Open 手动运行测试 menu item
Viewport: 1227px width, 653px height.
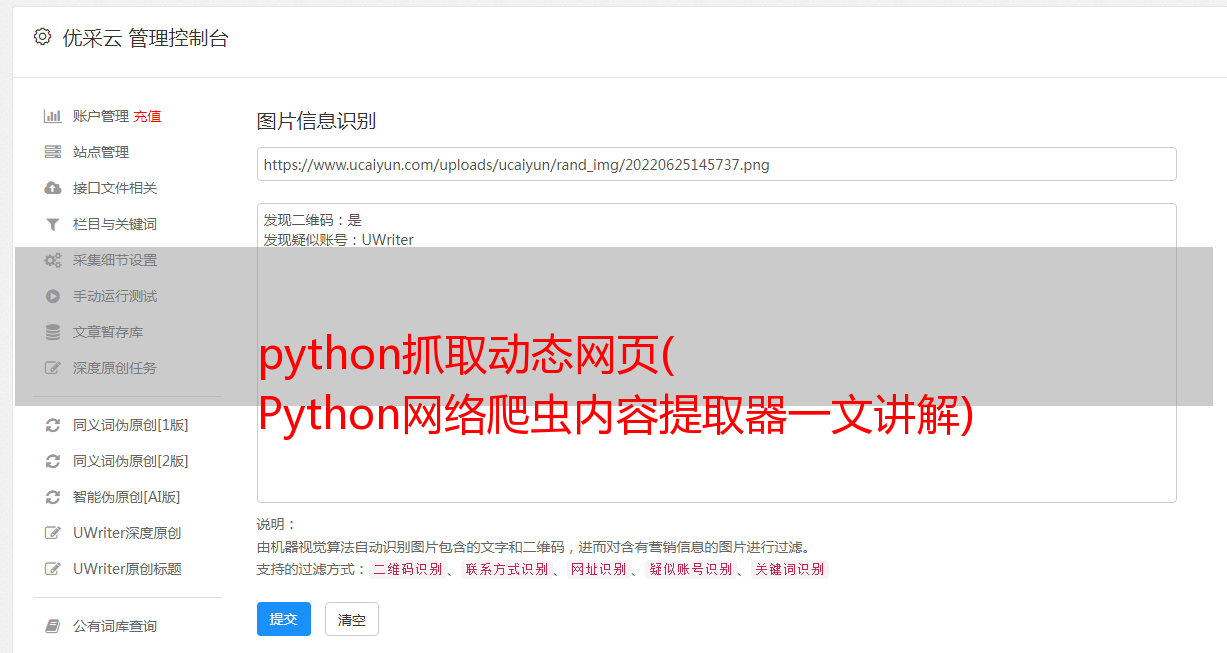point(115,296)
